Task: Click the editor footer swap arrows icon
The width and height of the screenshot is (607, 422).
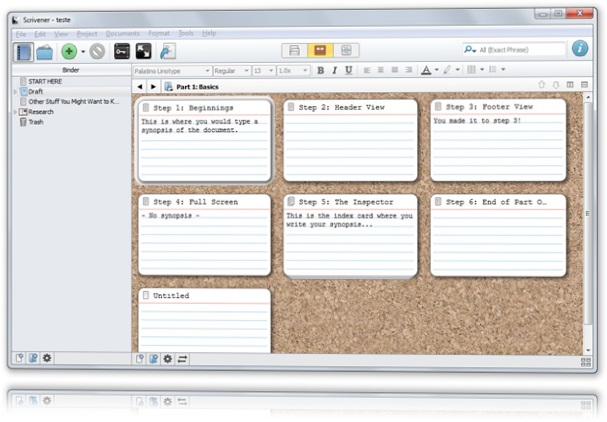Action: pos(182,359)
